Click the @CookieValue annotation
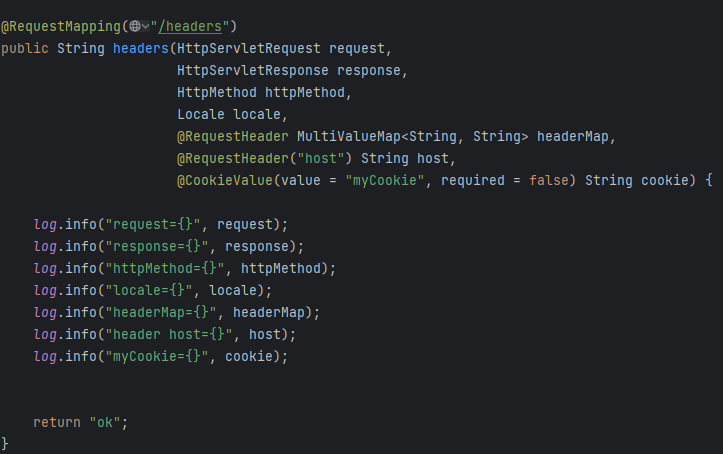 point(225,181)
